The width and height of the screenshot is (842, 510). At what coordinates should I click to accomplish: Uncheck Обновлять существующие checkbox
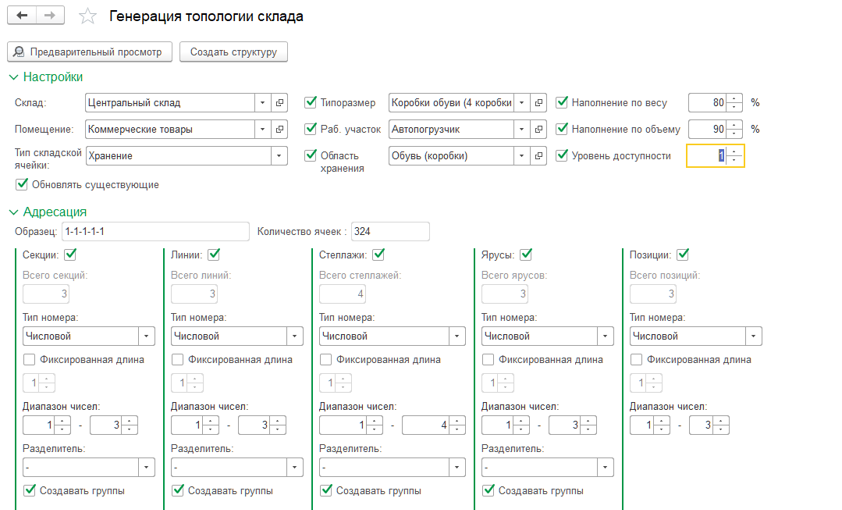click(x=22, y=184)
